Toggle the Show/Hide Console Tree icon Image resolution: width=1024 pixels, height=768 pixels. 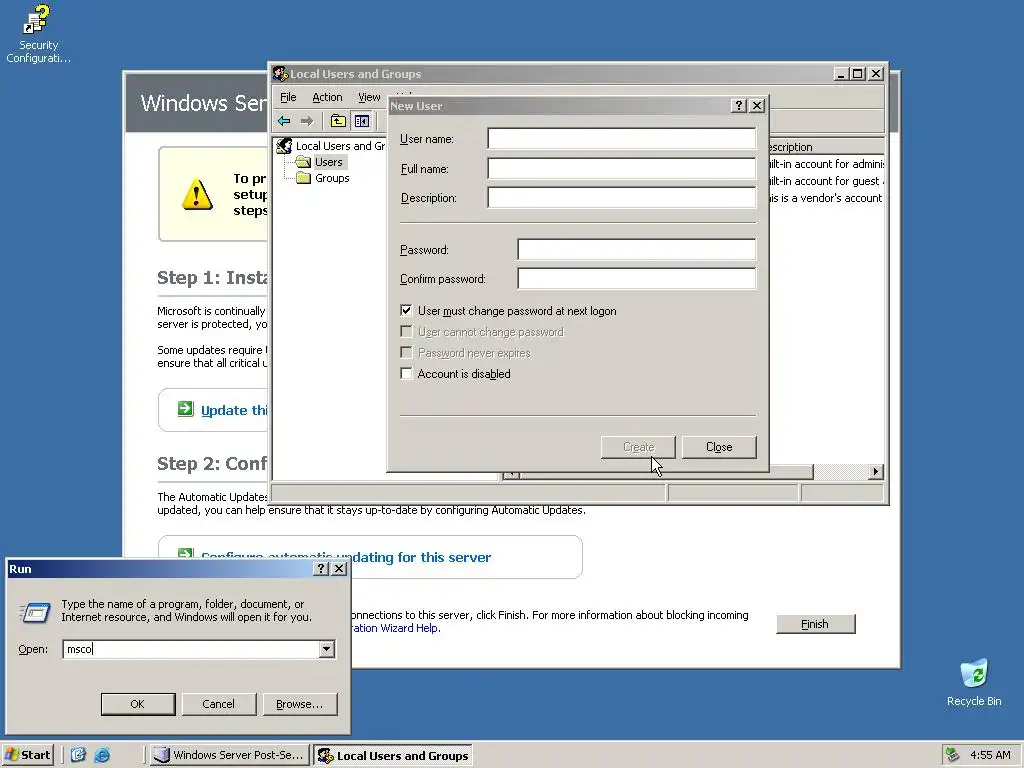362,121
